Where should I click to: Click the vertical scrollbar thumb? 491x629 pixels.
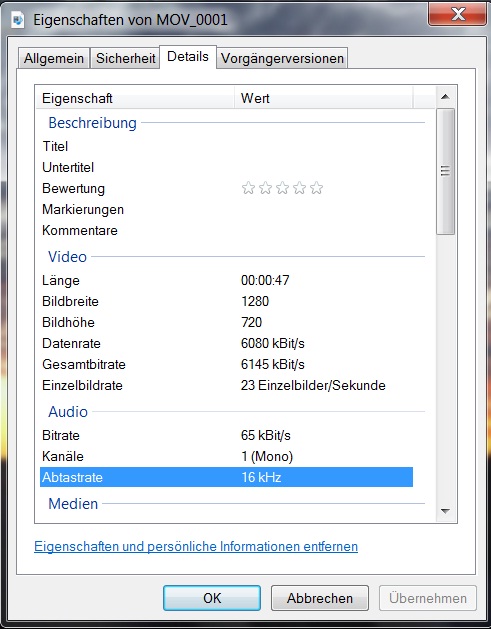(x=445, y=171)
